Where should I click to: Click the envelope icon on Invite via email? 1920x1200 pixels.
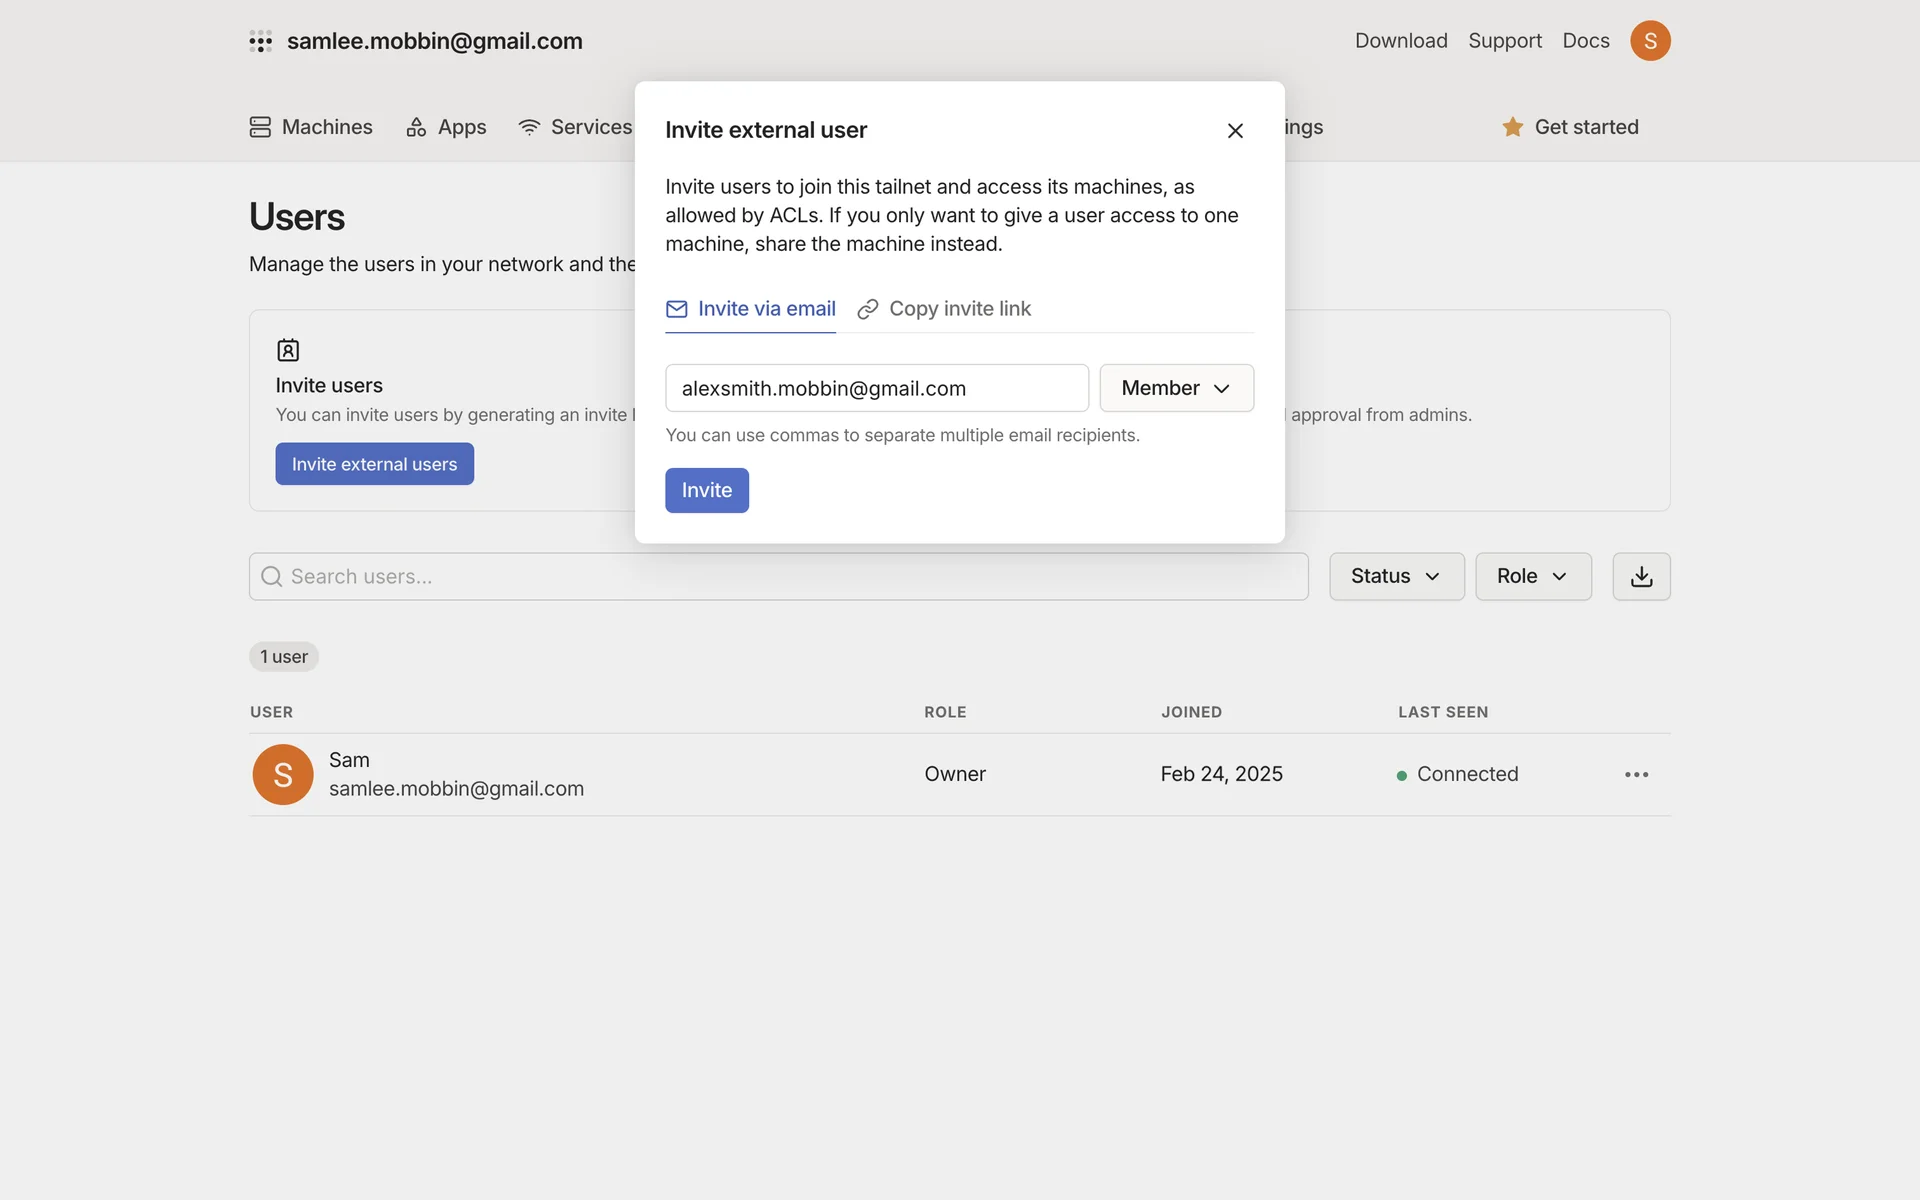click(x=677, y=309)
